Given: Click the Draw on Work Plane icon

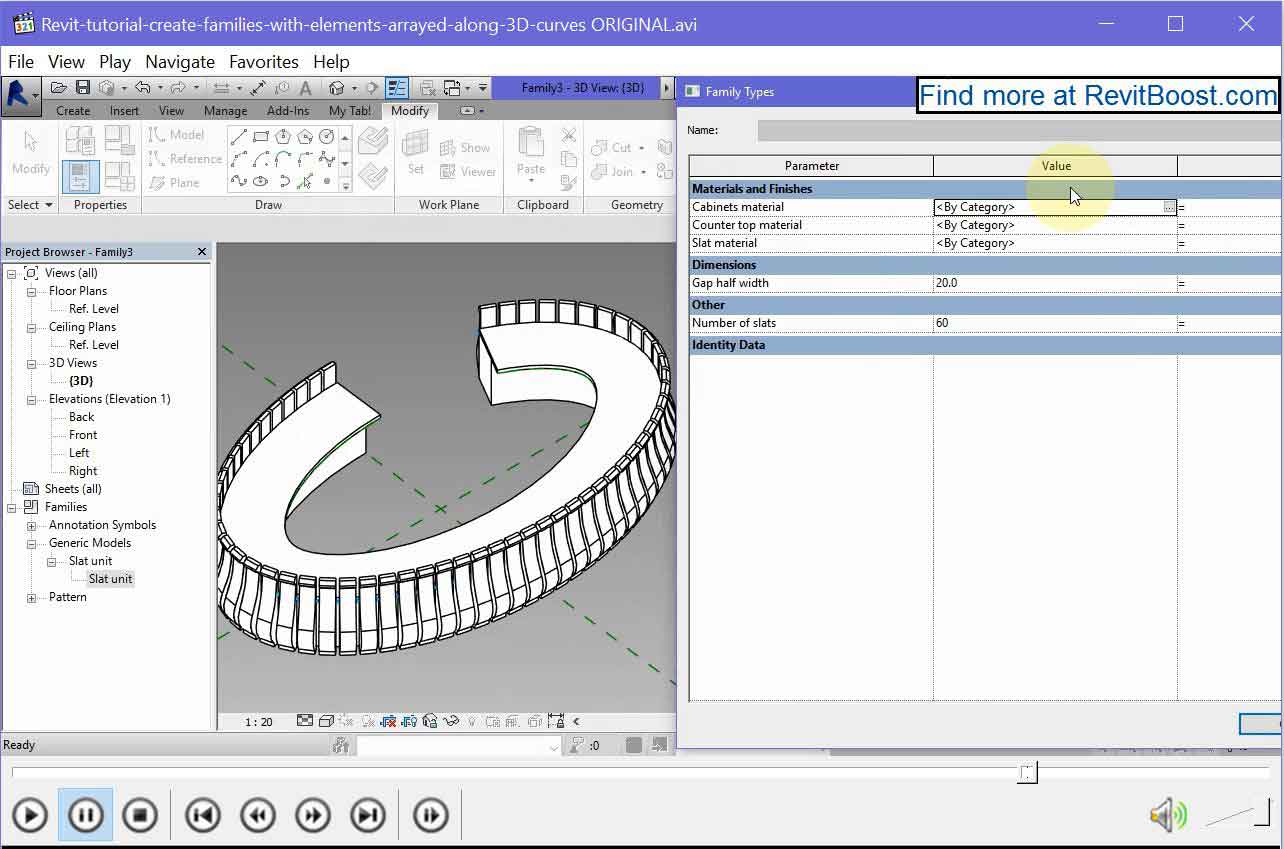Looking at the screenshot, I should click(373, 176).
